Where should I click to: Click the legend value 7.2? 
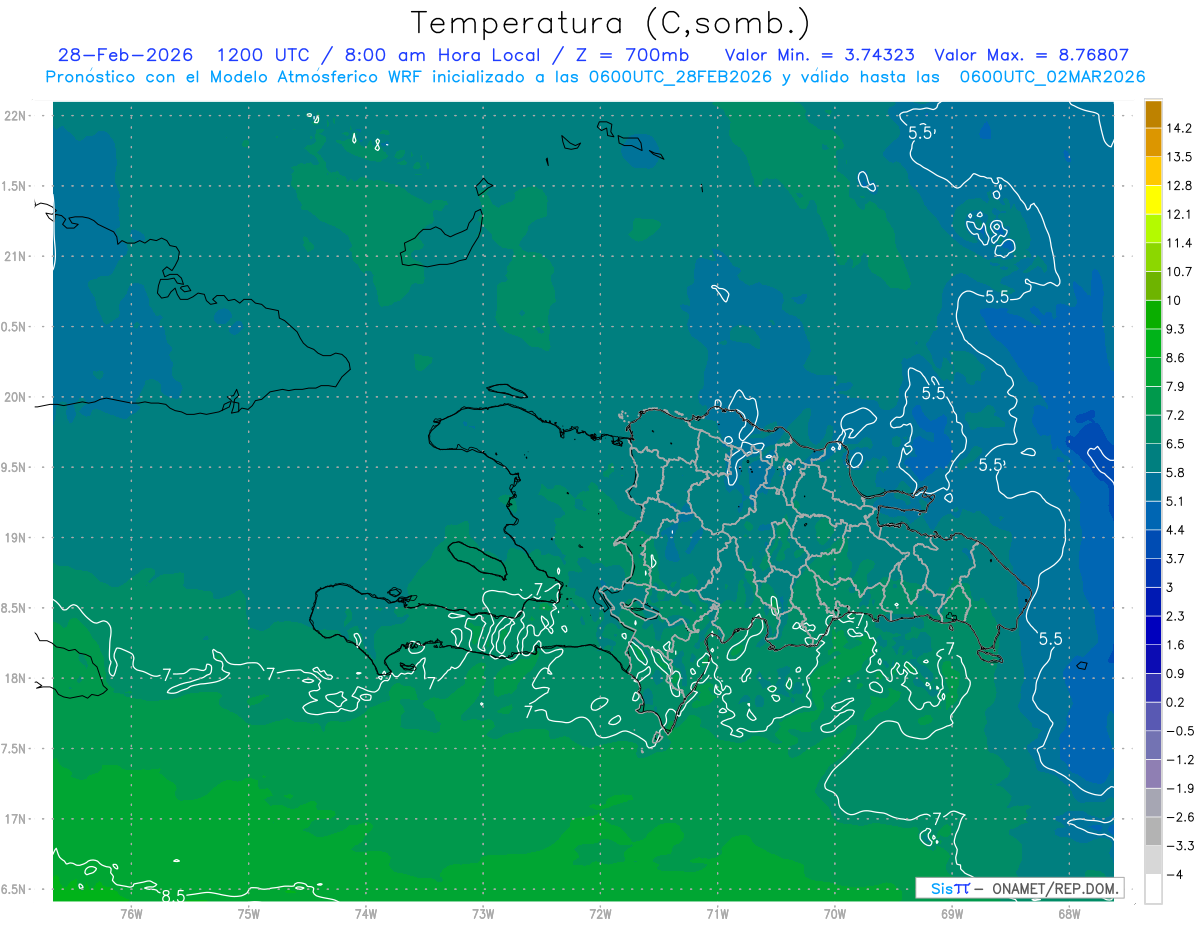(1177, 415)
